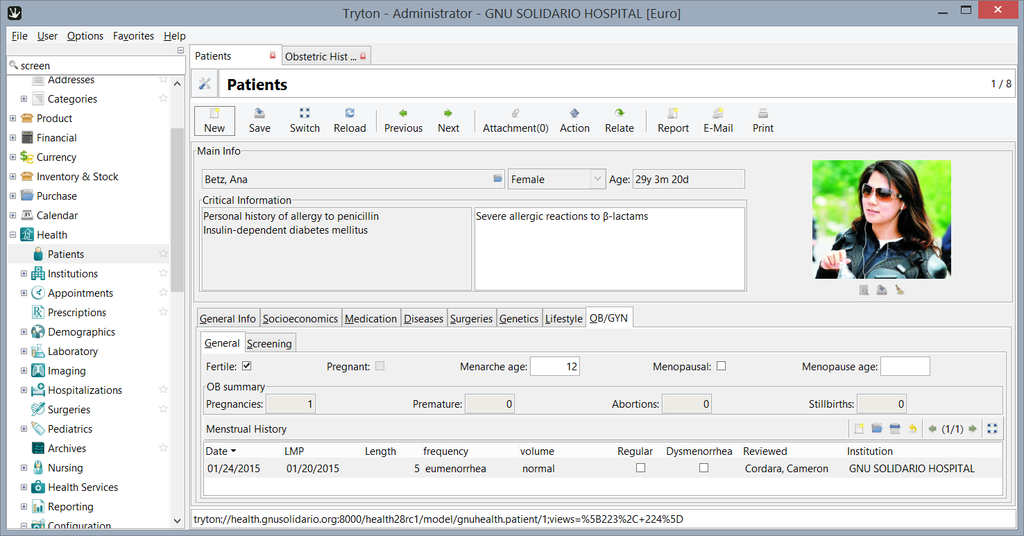
Task: Reload the patient record
Action: click(349, 120)
